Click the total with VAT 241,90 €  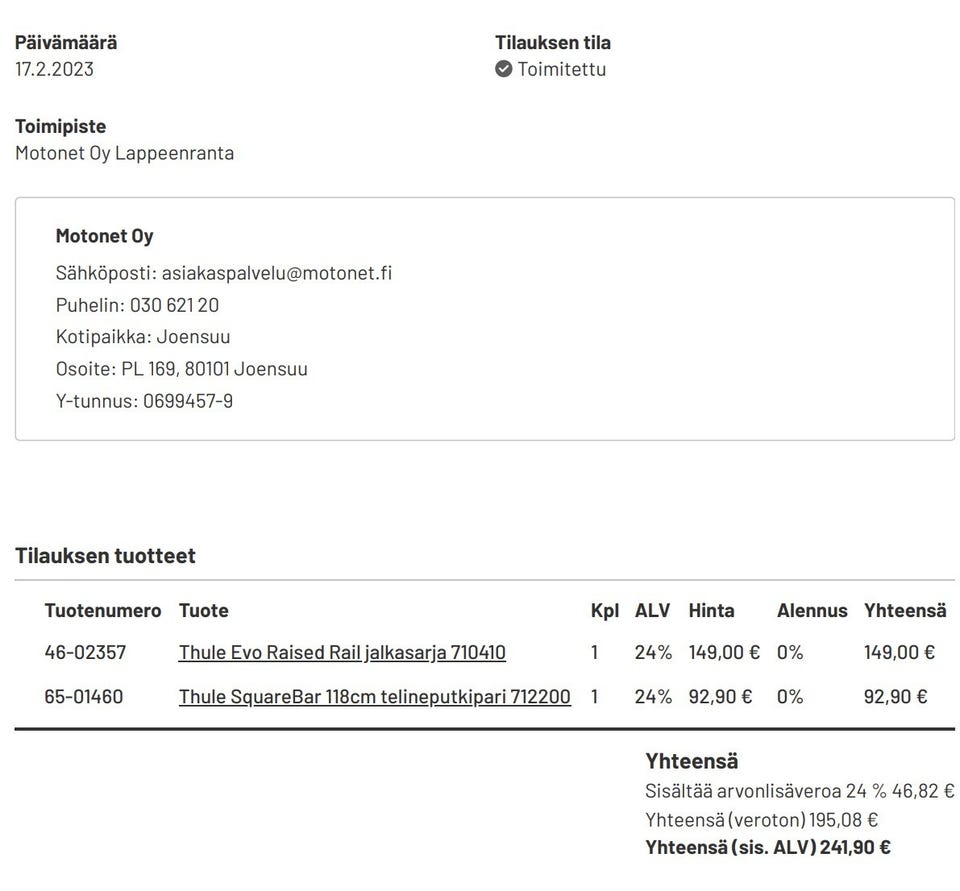(x=854, y=848)
